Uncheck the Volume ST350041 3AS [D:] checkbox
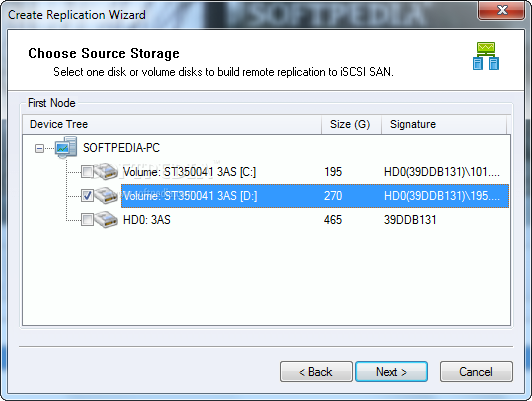 pos(87,196)
